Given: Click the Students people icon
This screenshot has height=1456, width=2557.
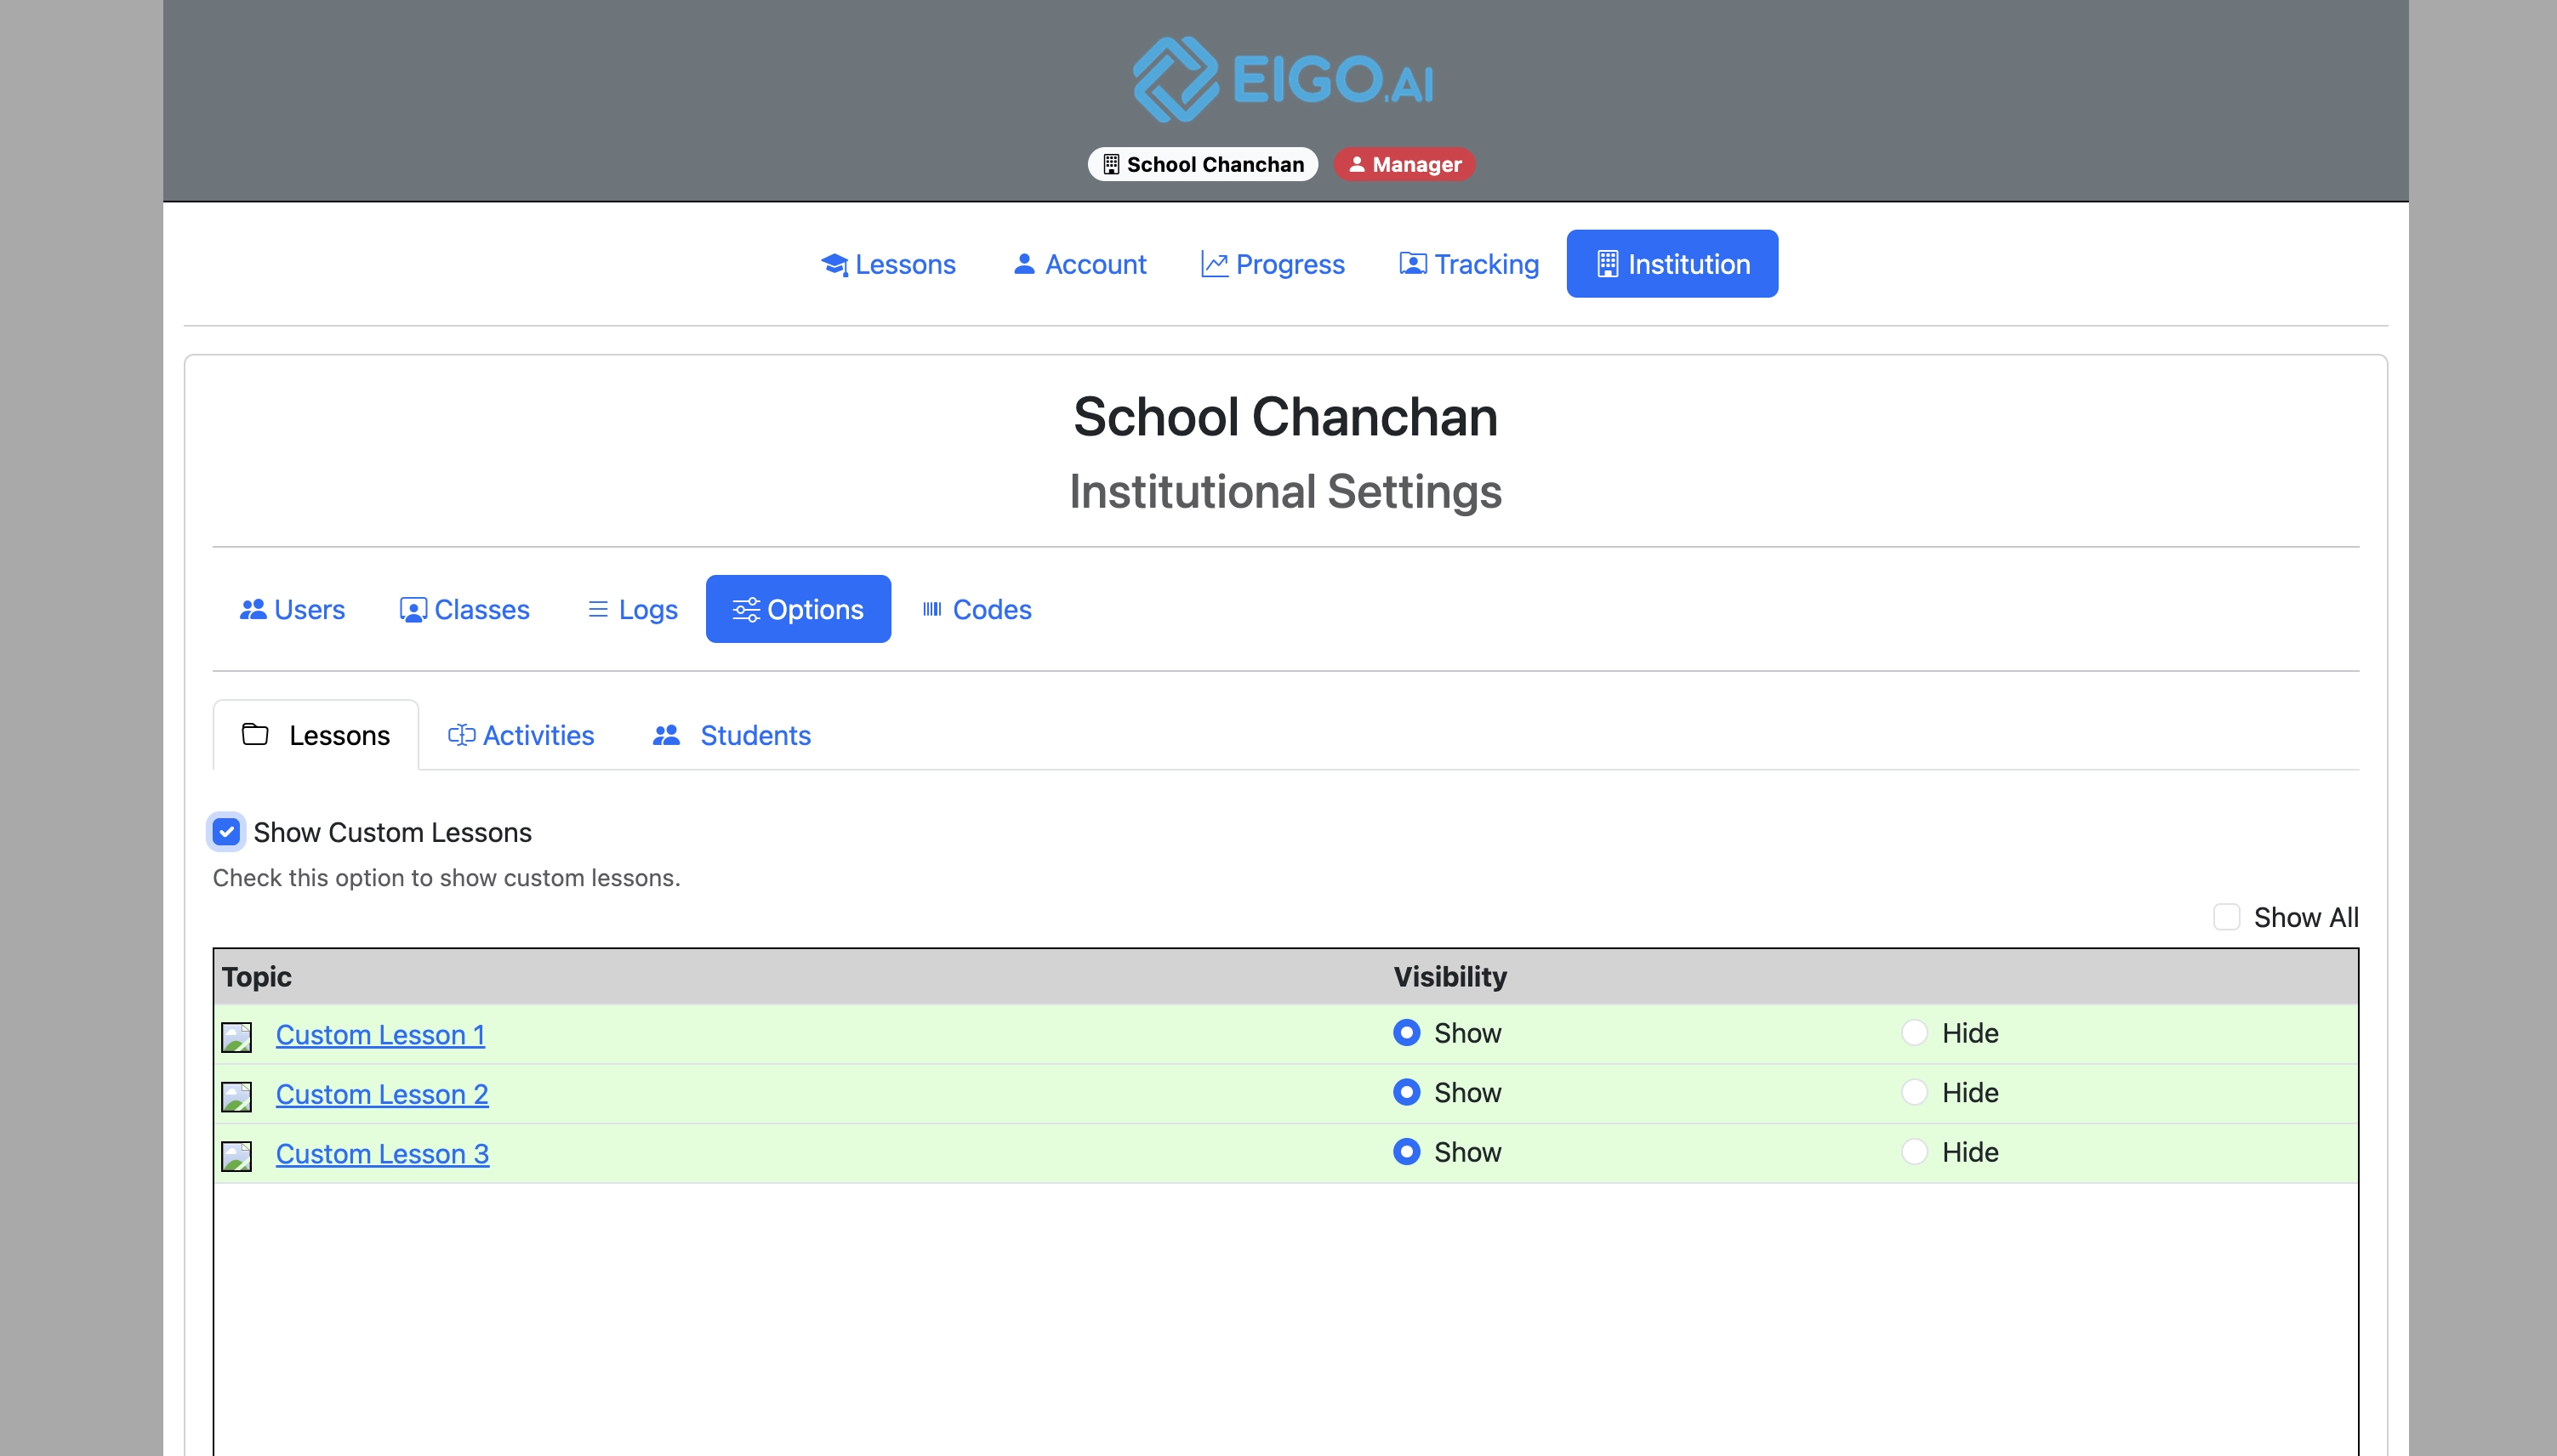Looking at the screenshot, I should (x=666, y=735).
